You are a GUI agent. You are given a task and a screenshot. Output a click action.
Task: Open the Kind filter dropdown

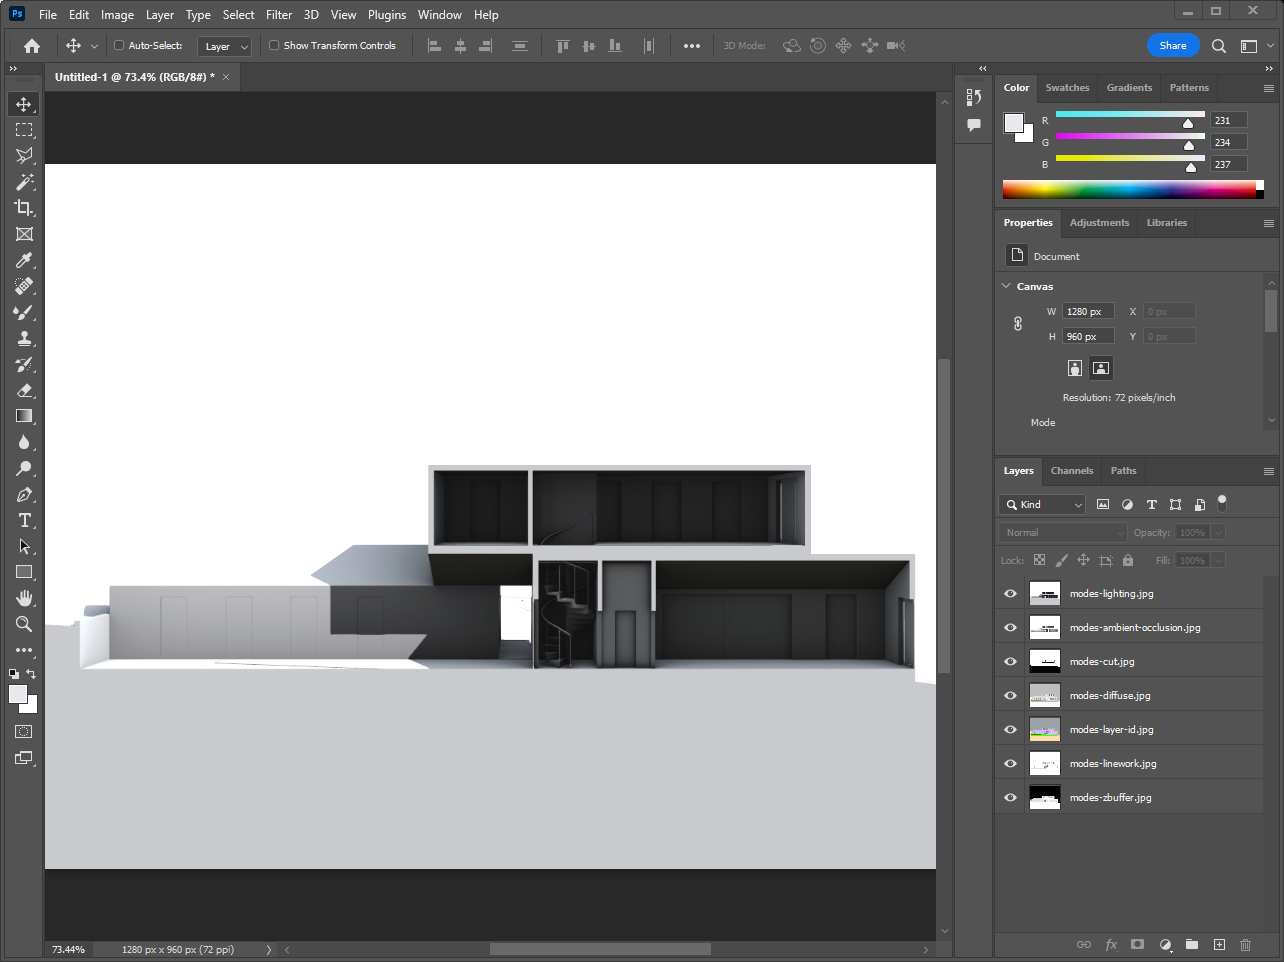click(1042, 505)
